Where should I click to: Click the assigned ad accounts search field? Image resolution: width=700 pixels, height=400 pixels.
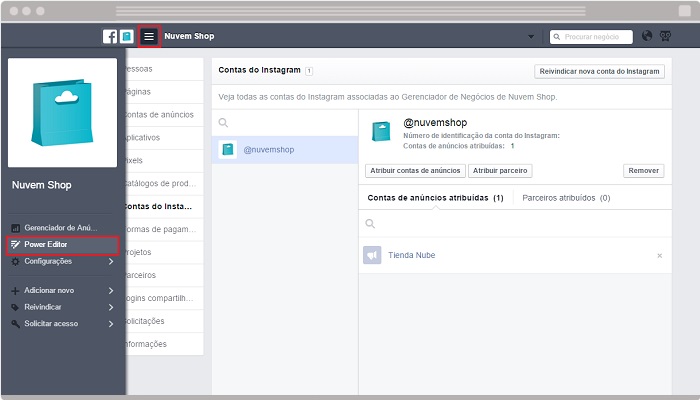tap(515, 224)
